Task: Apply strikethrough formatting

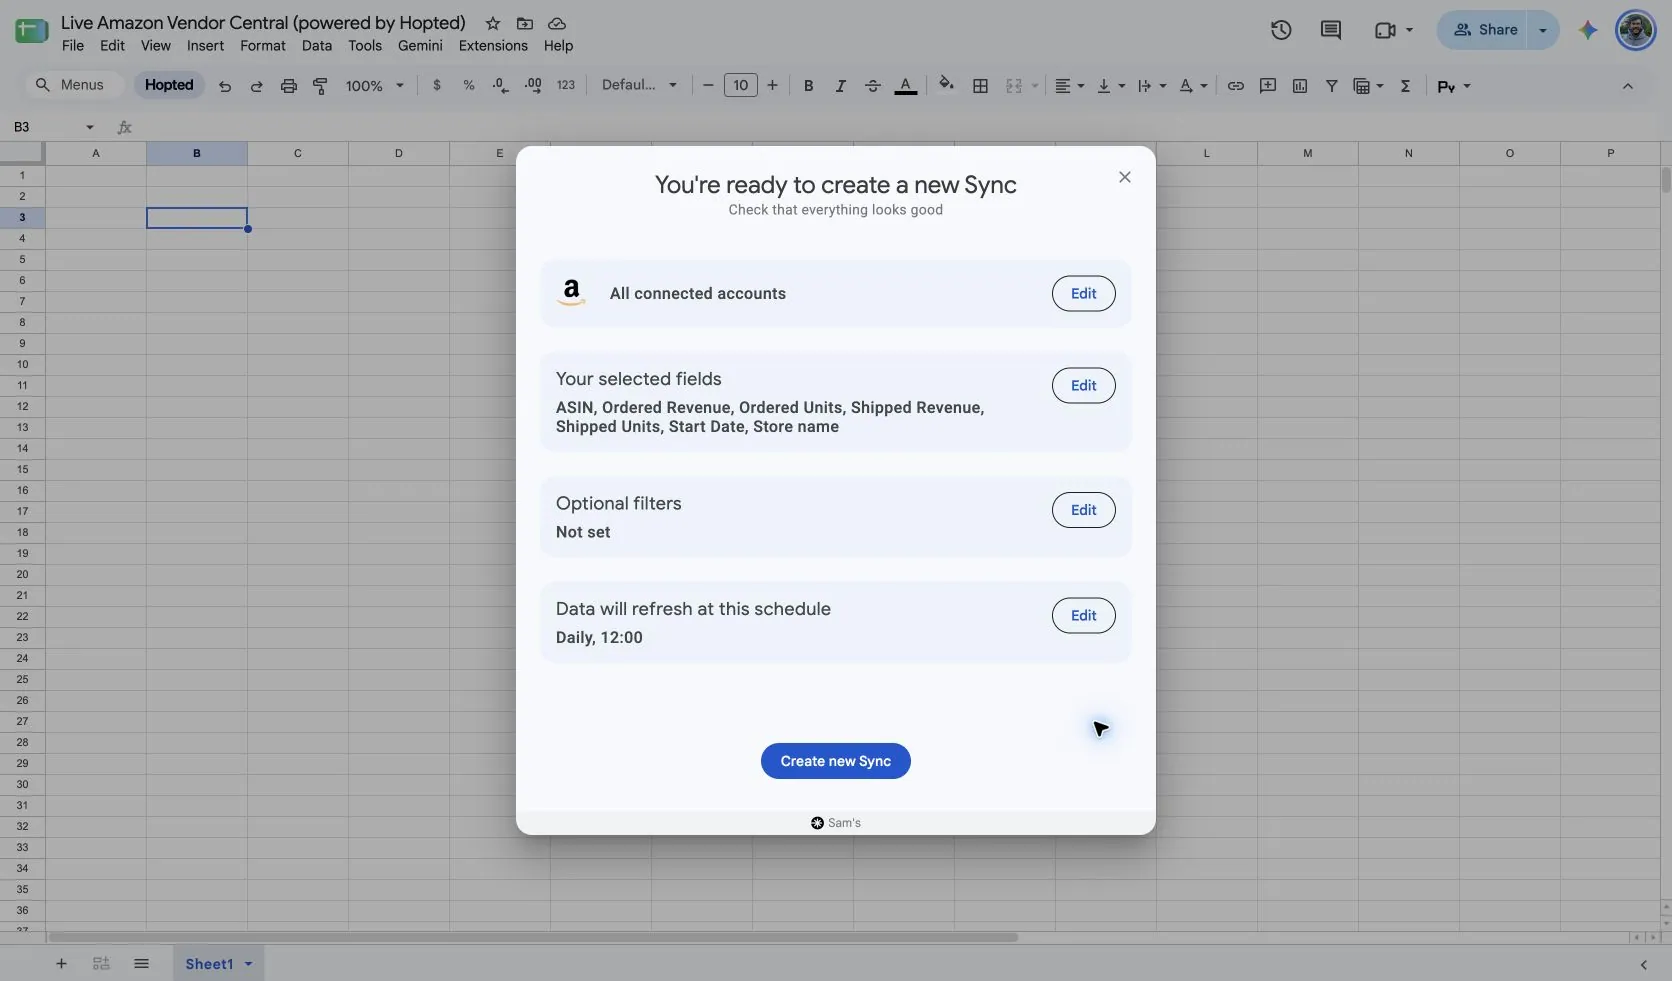Action: coord(872,86)
